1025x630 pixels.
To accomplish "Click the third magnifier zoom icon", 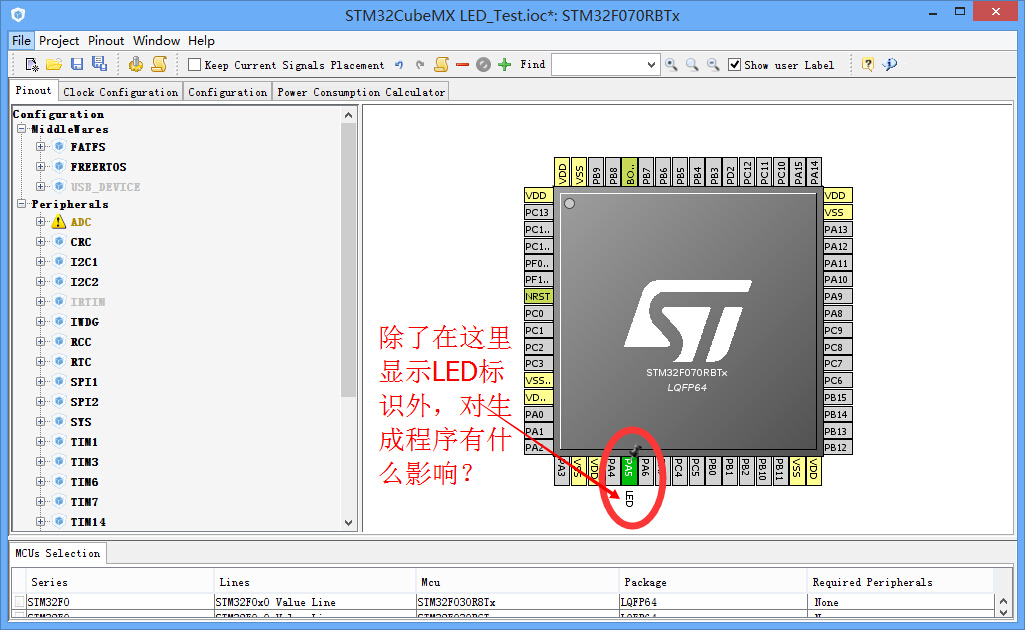I will tap(713, 65).
